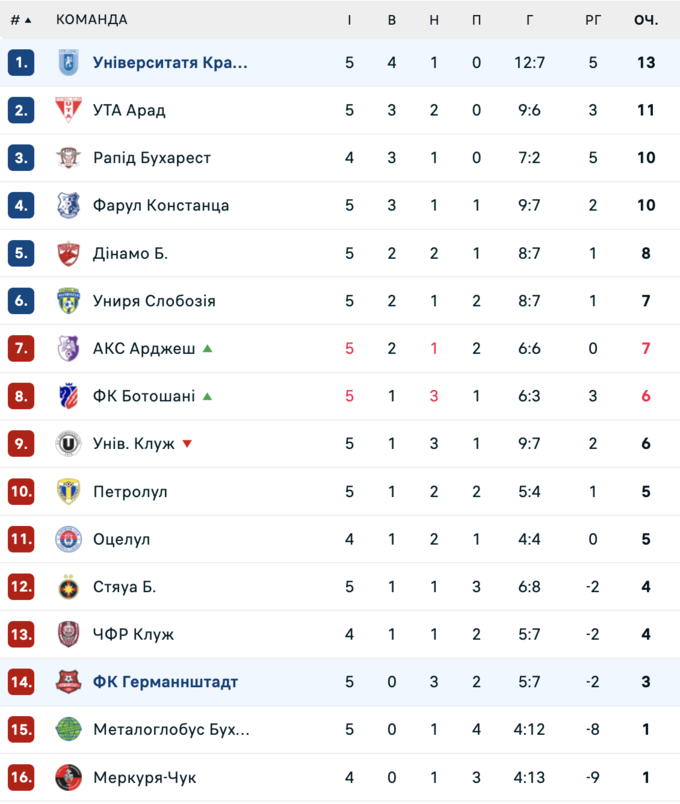
Task: Click the Univ. Cluj black U crest
Action: pyautogui.click(x=68, y=444)
